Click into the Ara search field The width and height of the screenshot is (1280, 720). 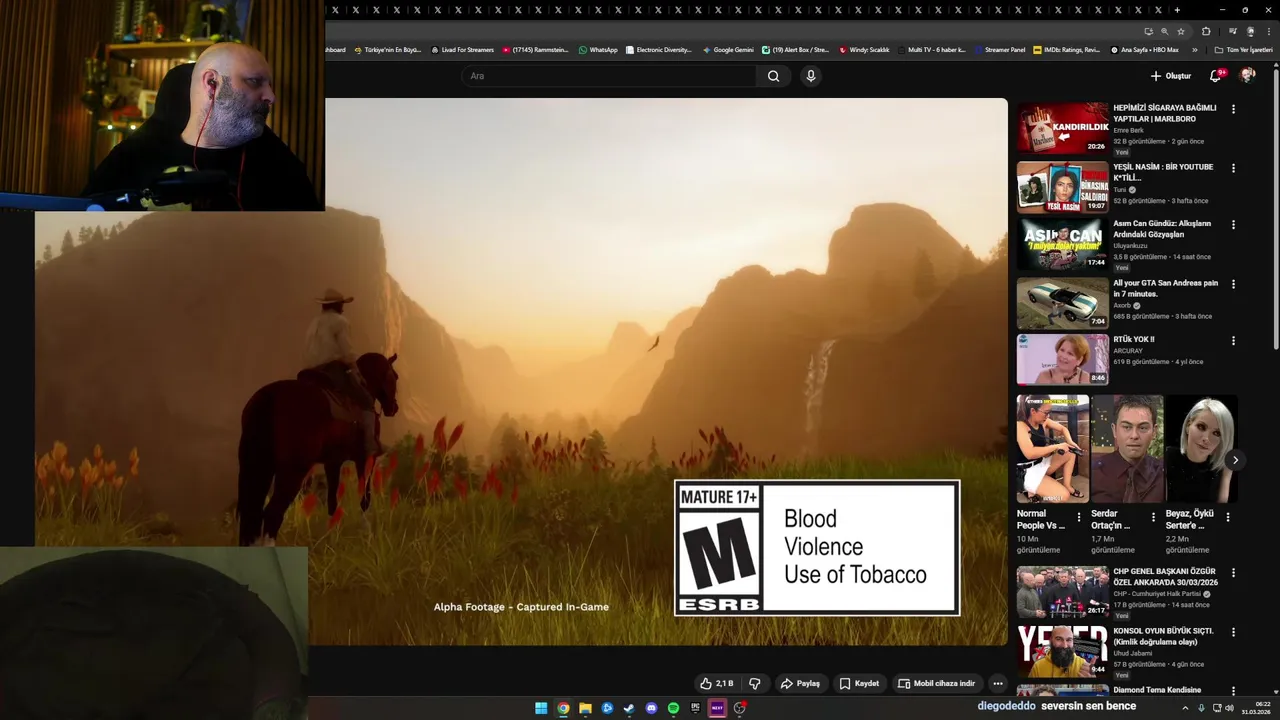tap(610, 76)
